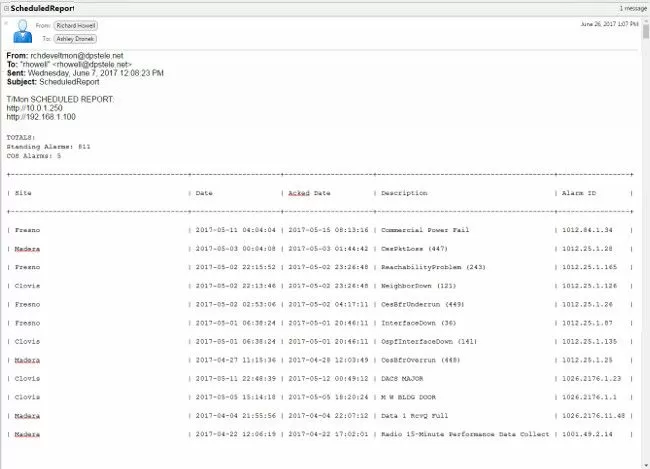Click the sender avatar icon

[23, 33]
